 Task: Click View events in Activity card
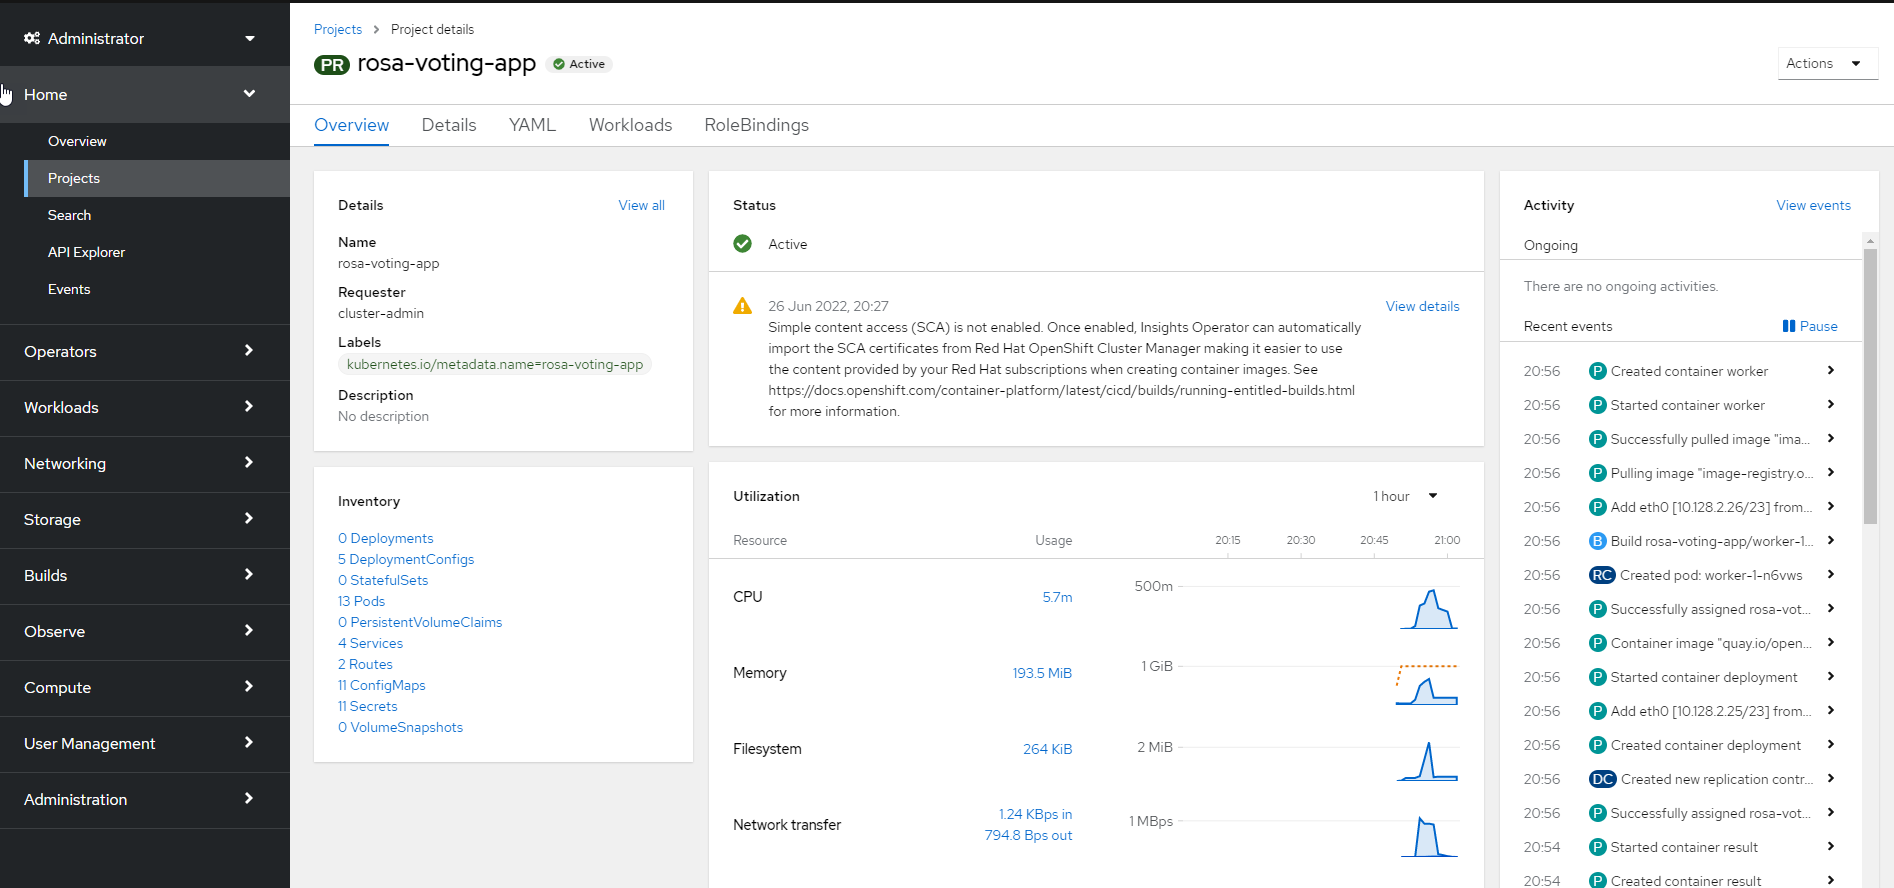1813,205
